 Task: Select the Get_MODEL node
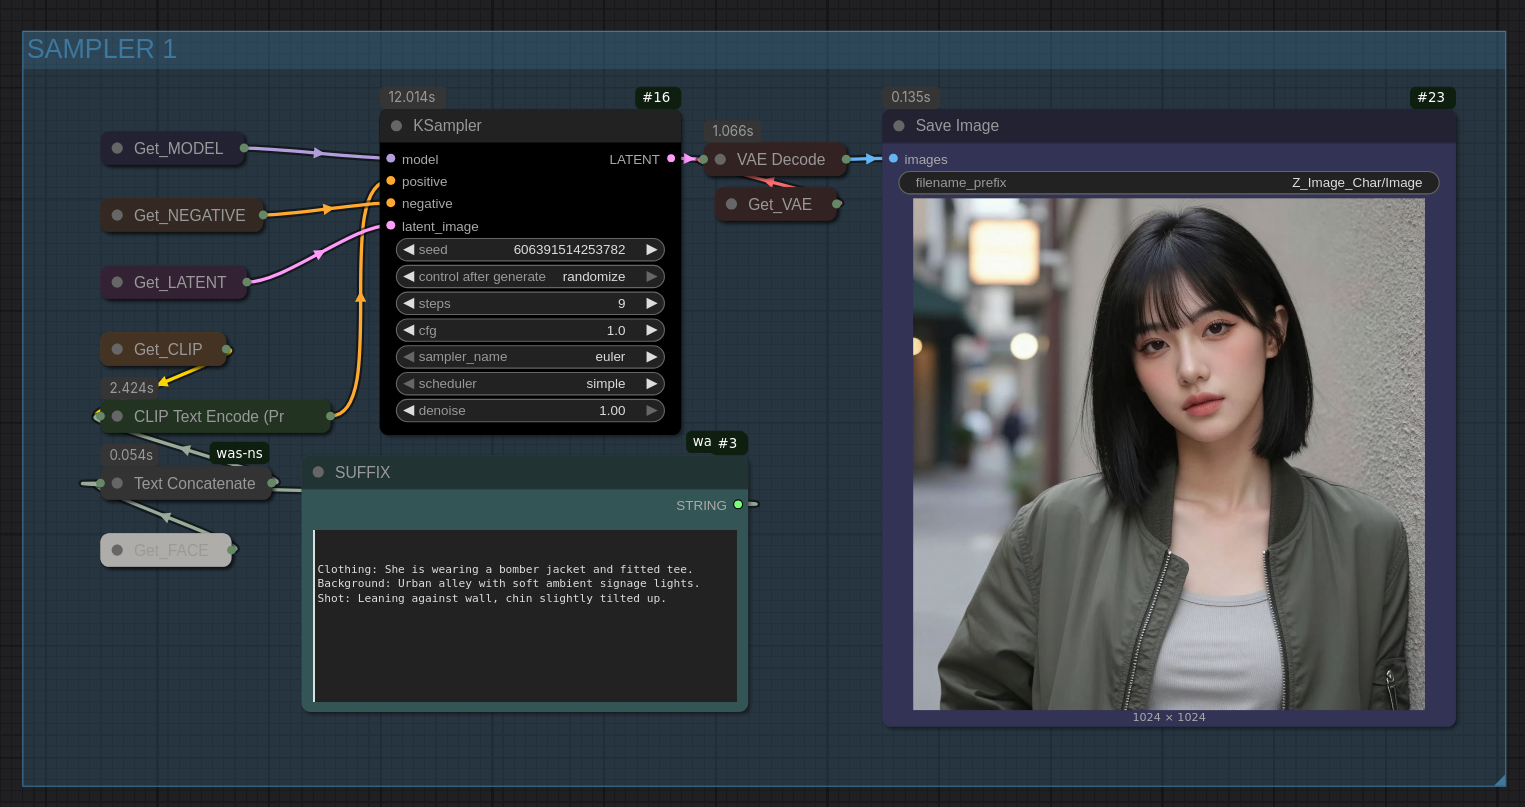[177, 149]
